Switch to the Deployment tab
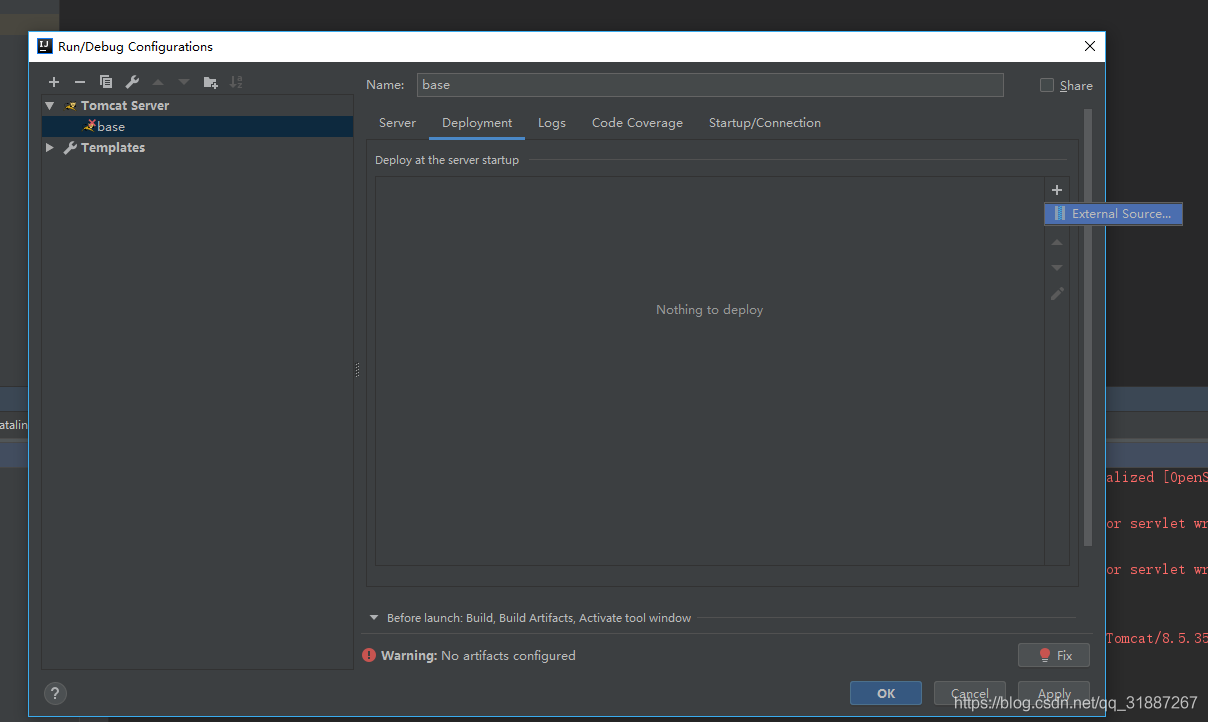Viewport: 1208px width, 722px height. [x=477, y=123]
